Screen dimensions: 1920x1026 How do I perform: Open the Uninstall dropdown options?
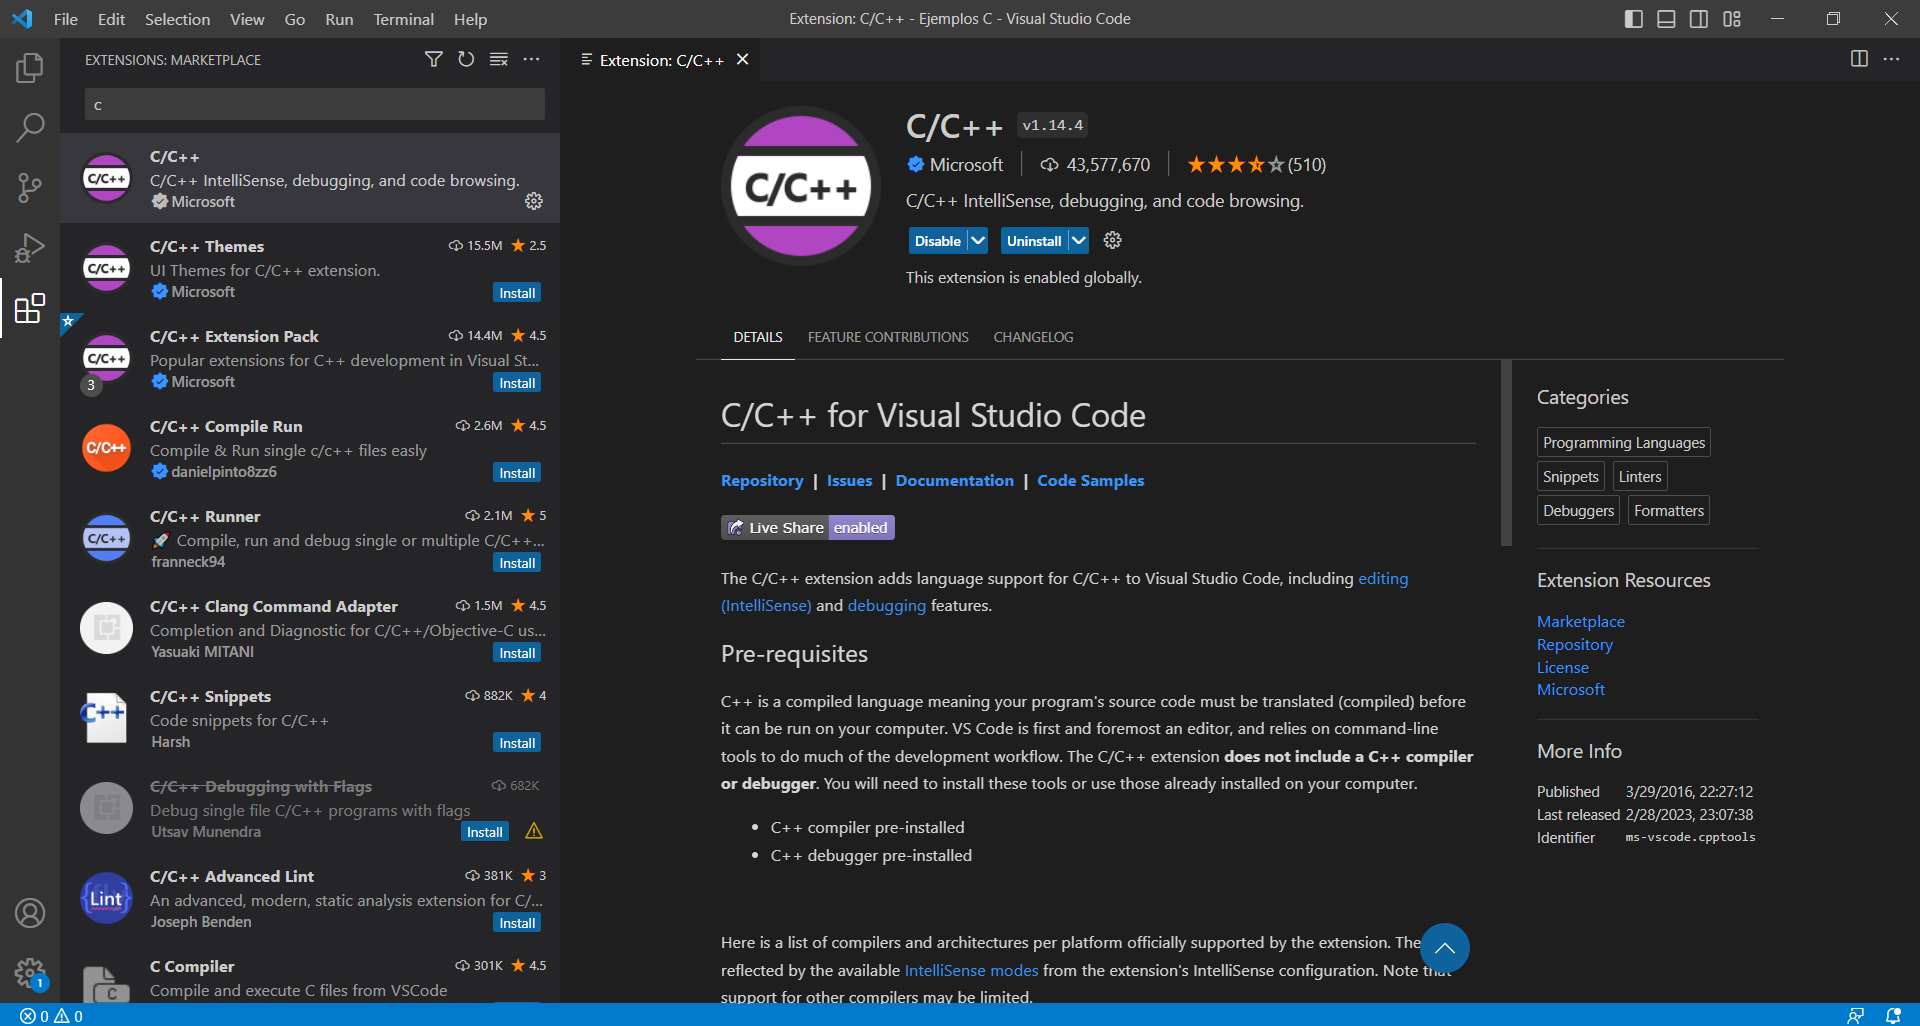click(x=1079, y=240)
